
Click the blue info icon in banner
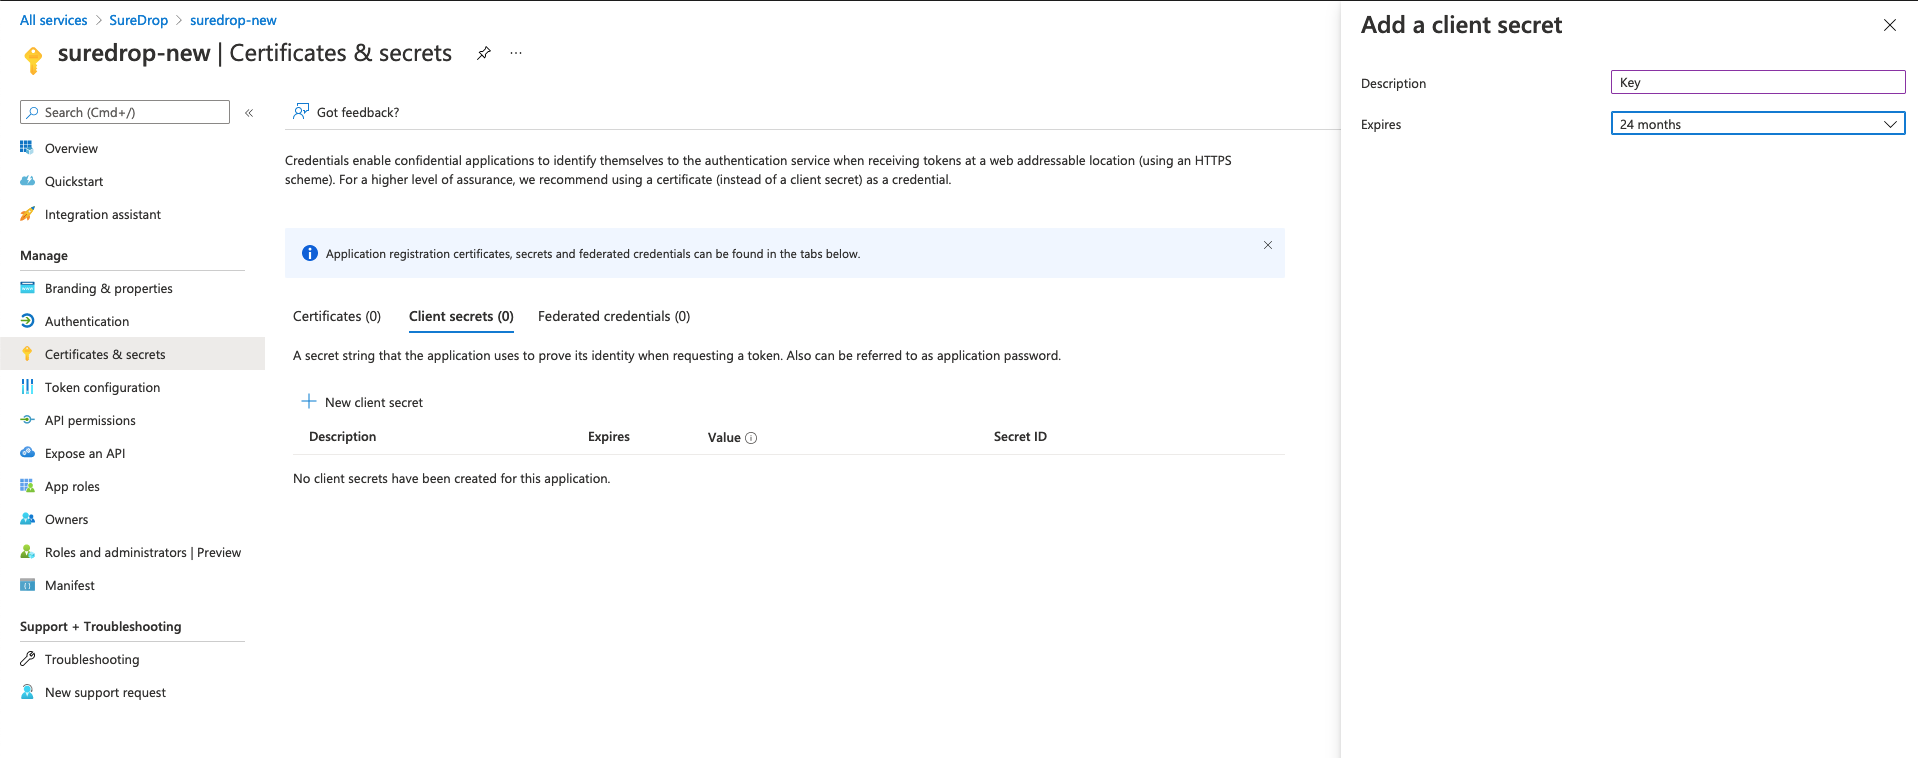(x=310, y=253)
